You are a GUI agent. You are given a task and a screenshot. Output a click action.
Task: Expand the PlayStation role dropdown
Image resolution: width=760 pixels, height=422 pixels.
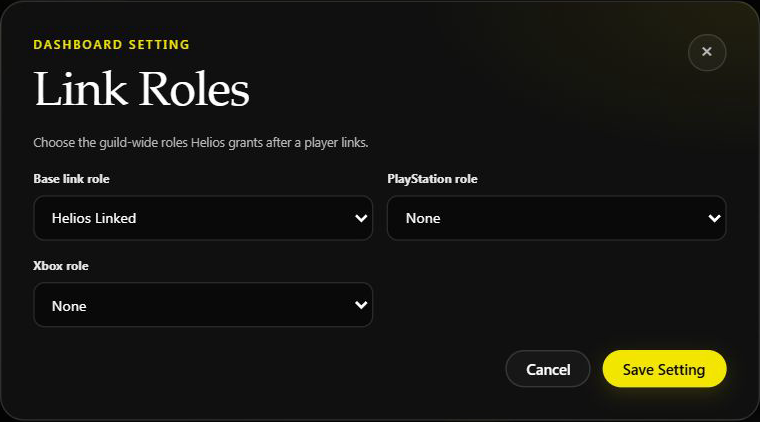coord(556,218)
